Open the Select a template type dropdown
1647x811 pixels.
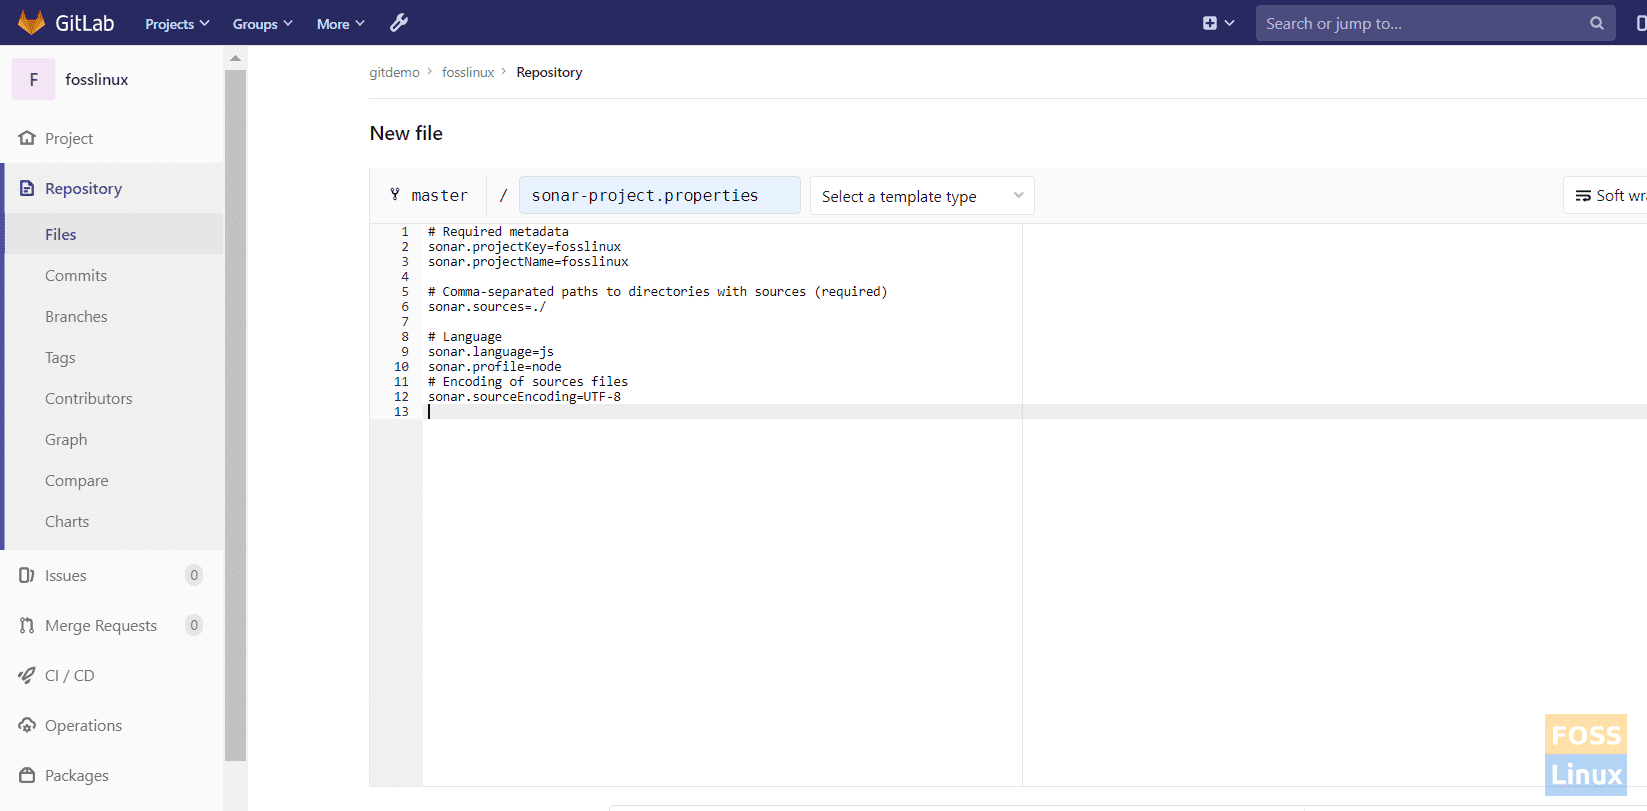(x=921, y=196)
